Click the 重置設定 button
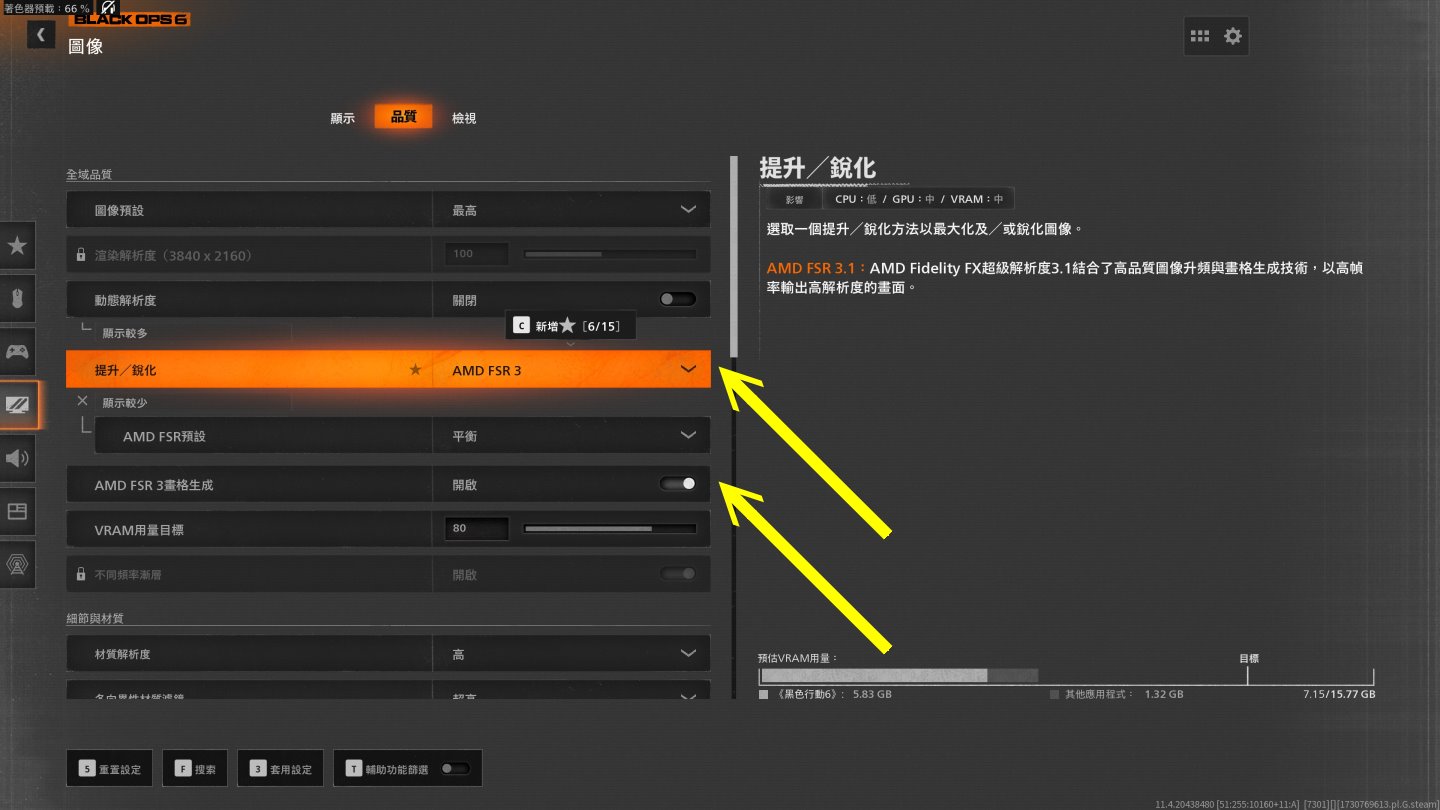The height and width of the screenshot is (810, 1440). click(111, 769)
